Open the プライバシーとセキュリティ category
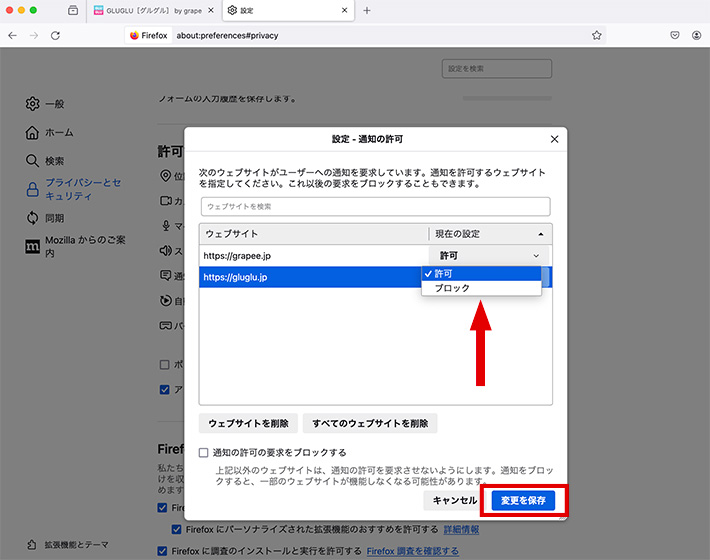 (73, 189)
